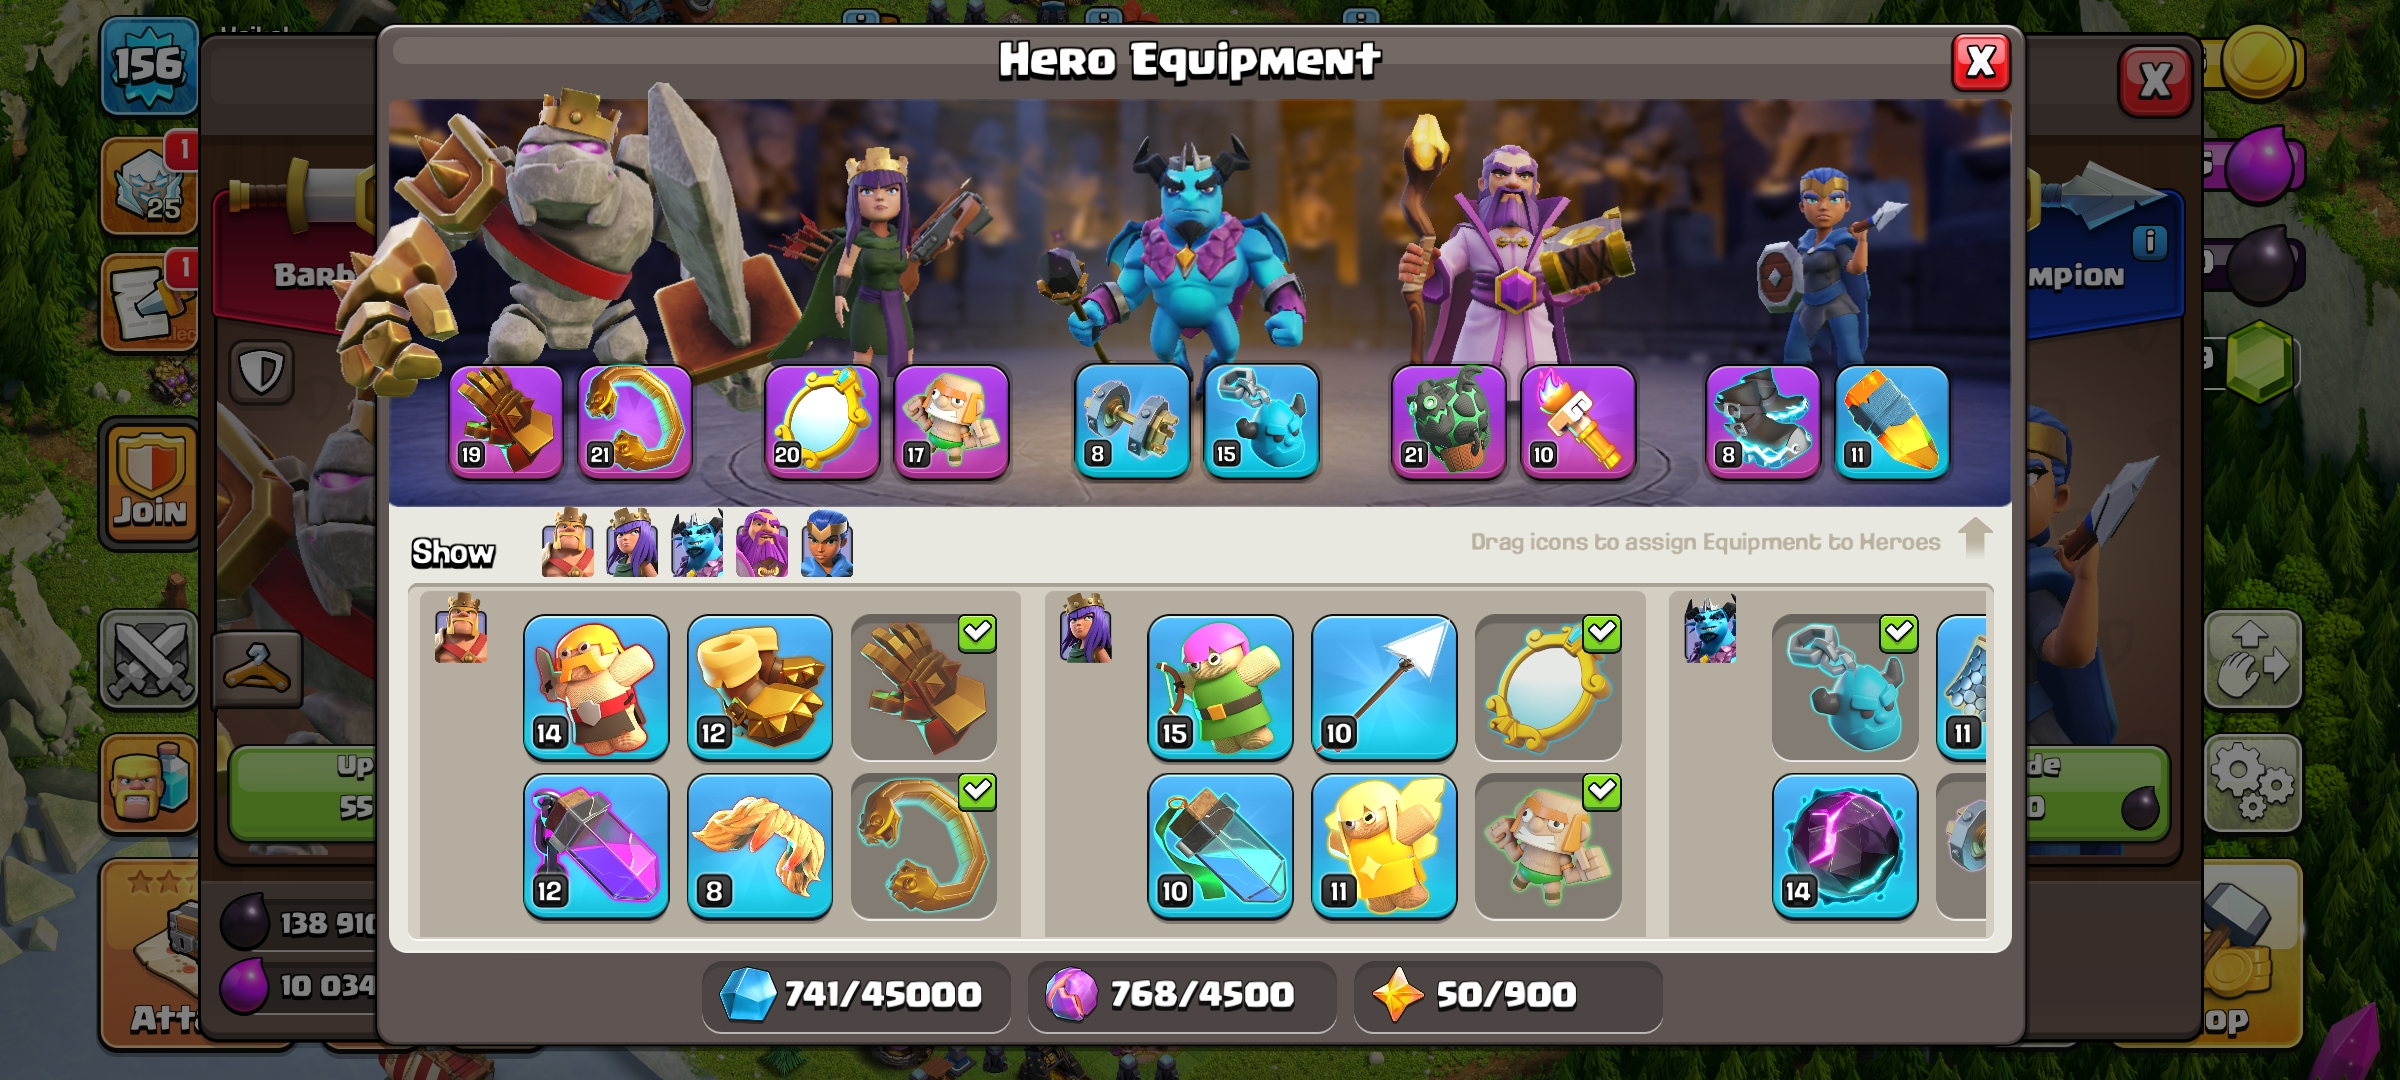
Task: Select the level 14 Barbarian Puppet equipment
Action: click(x=596, y=687)
